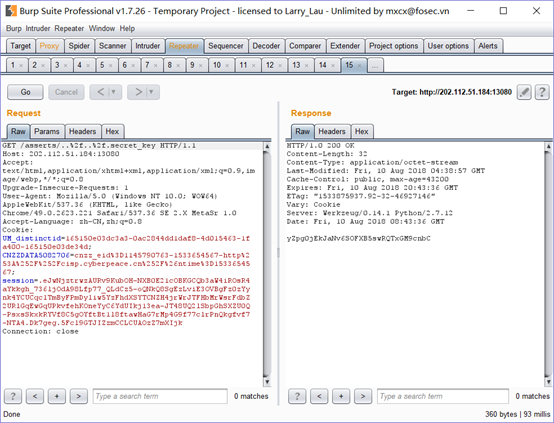The height and width of the screenshot is (423, 554).
Task: Open the request Hex tab
Action: coord(112,131)
